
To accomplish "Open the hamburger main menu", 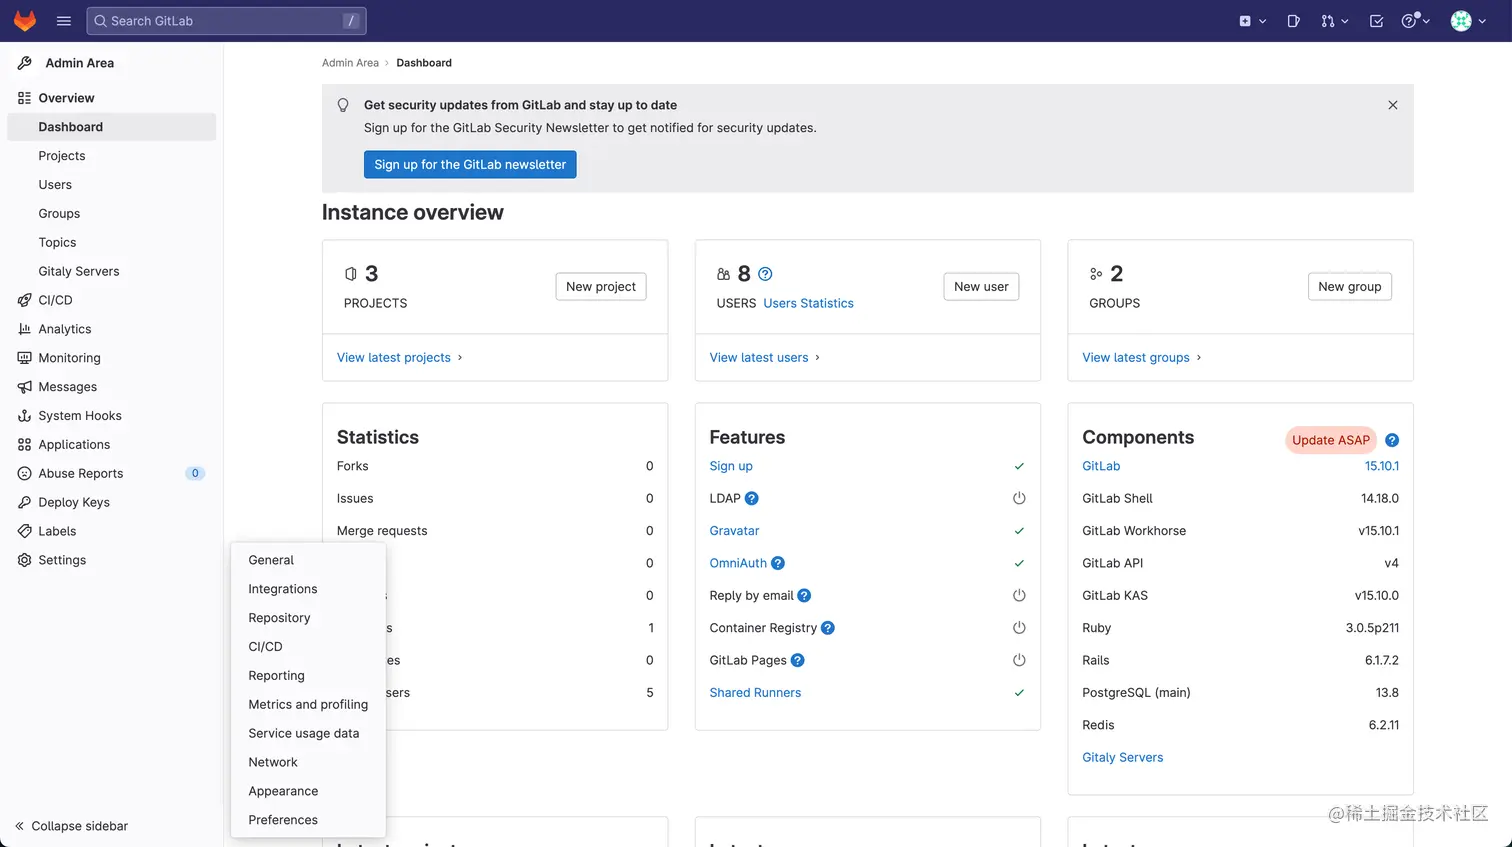I will click(x=64, y=21).
